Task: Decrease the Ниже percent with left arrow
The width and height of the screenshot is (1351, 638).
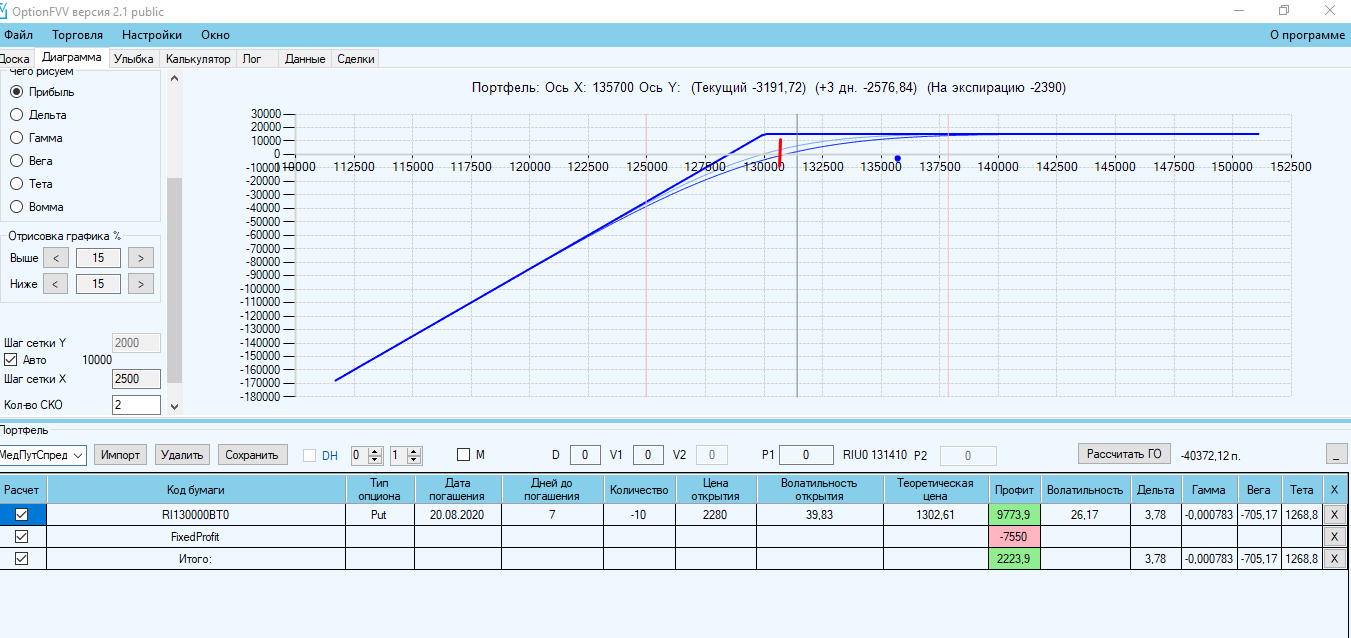Action: (x=56, y=284)
